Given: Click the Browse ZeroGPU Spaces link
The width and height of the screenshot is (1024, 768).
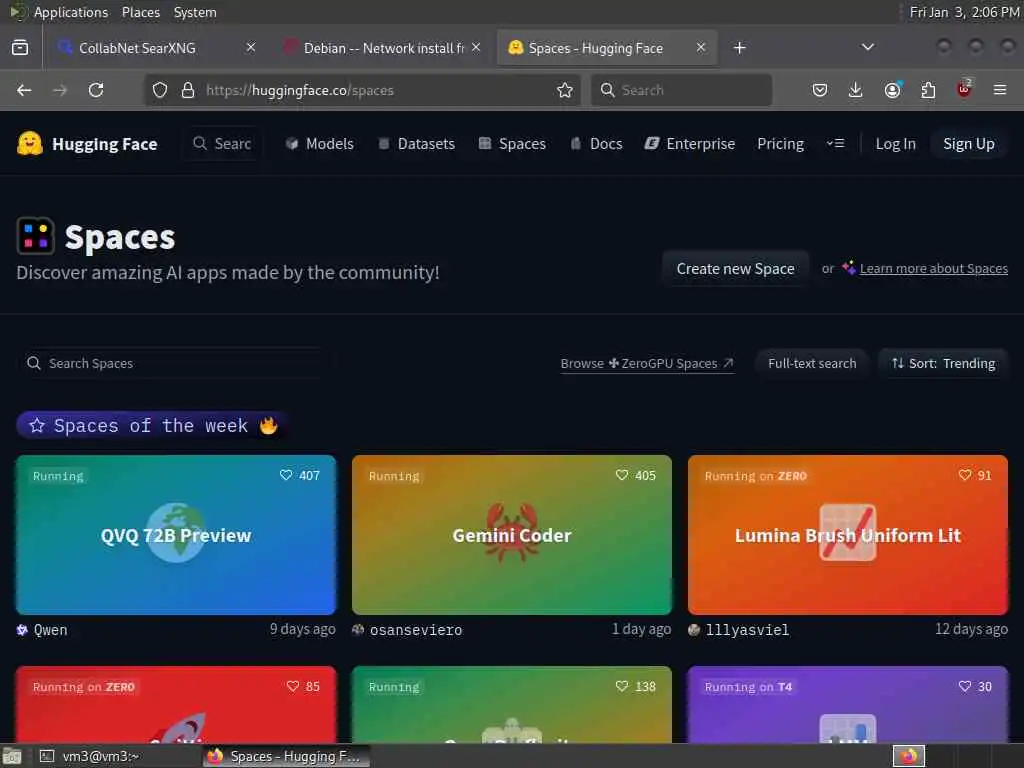Looking at the screenshot, I should tap(647, 363).
